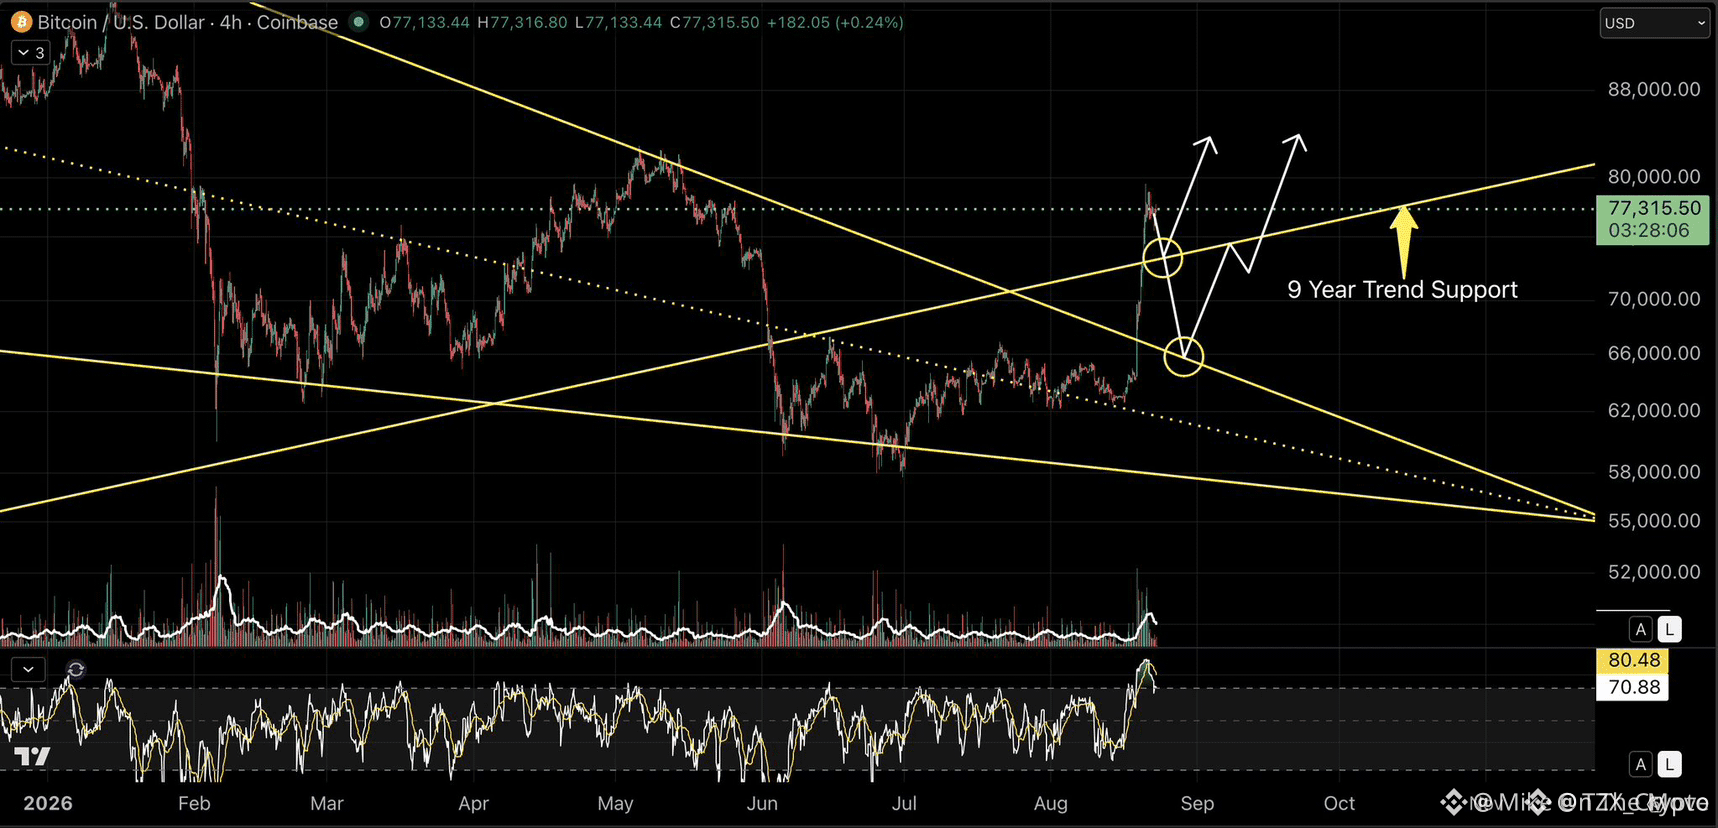Click the low price value L77,133.44

tap(618, 22)
